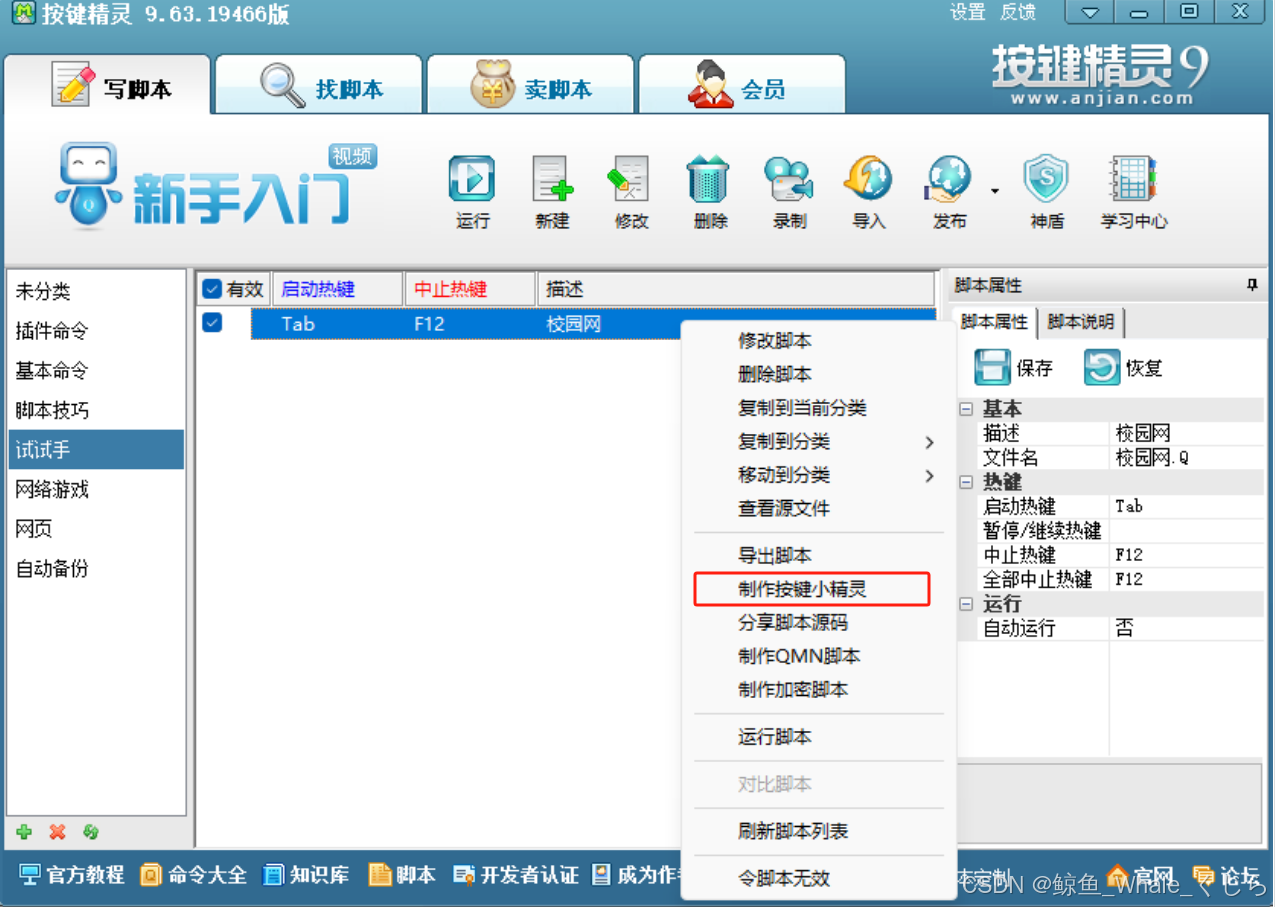
Task: Switch to the 脚本说明 tab
Action: click(x=1080, y=322)
